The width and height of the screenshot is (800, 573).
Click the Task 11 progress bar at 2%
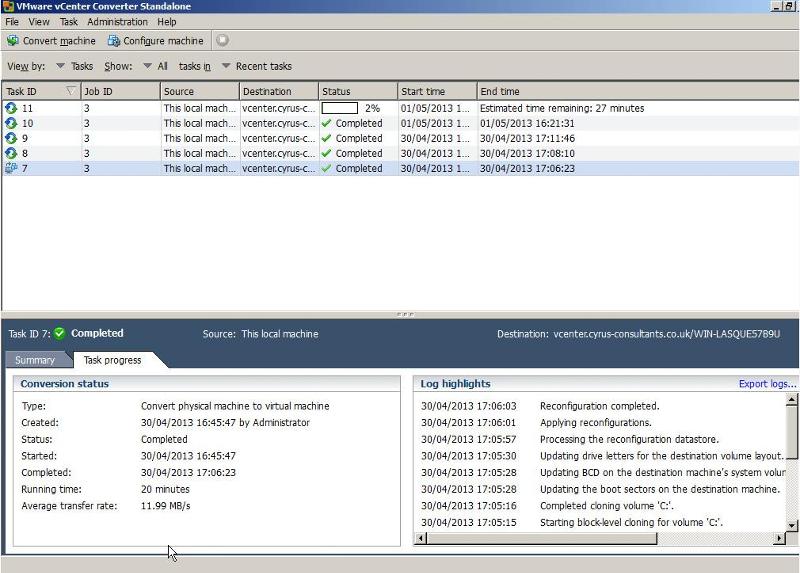(x=340, y=108)
